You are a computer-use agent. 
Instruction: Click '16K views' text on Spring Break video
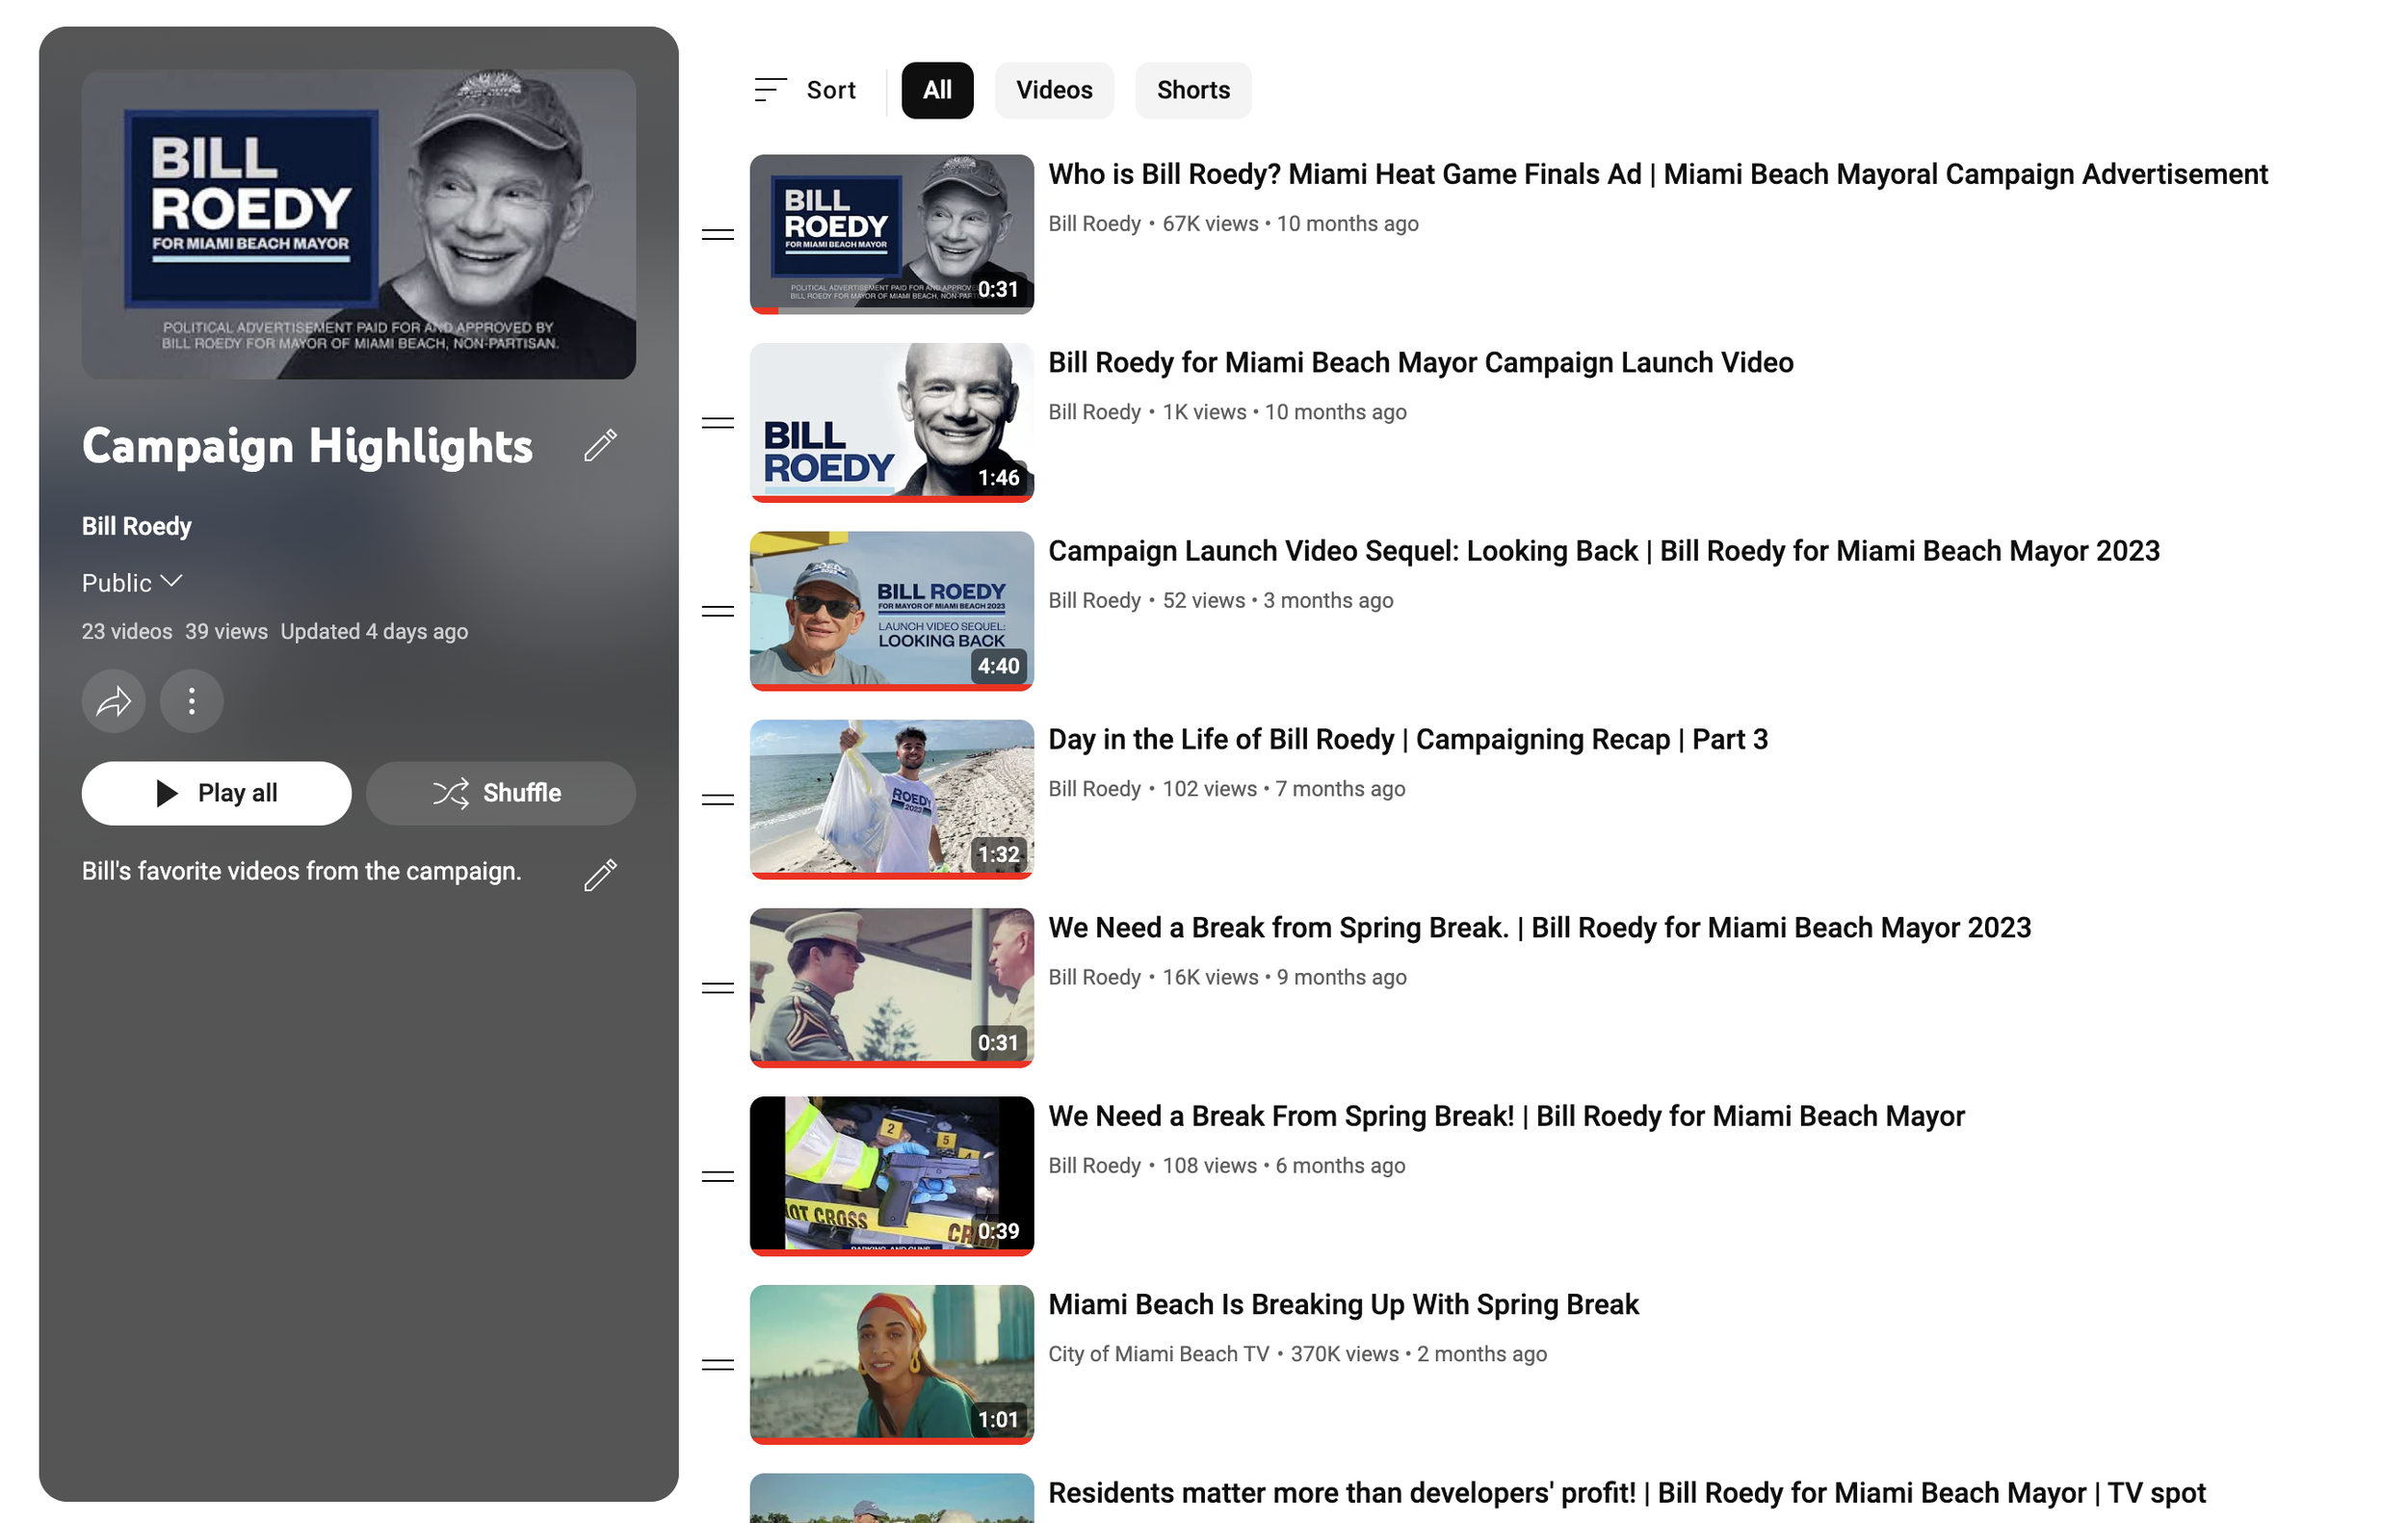coord(1210,977)
